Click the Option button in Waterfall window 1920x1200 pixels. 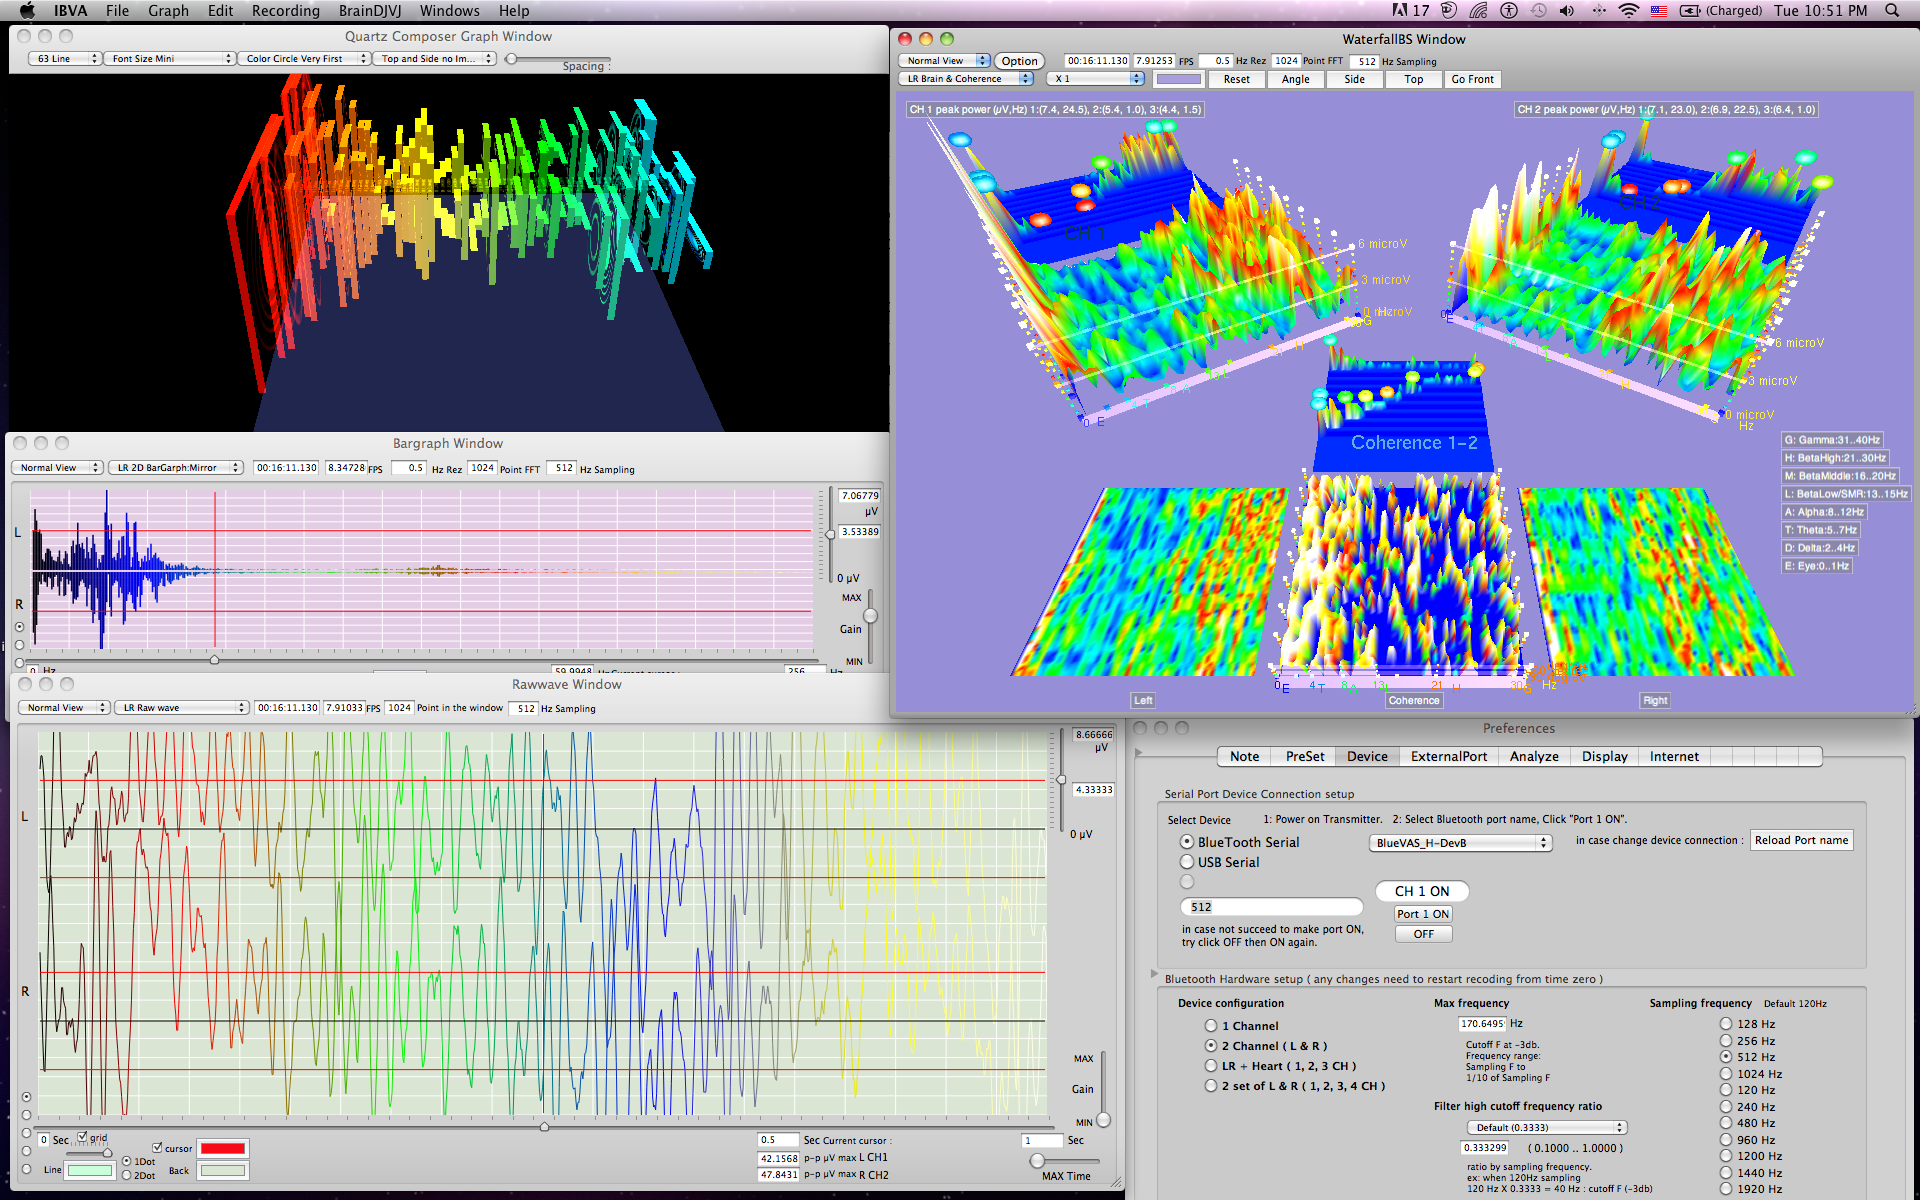pyautogui.click(x=1019, y=61)
